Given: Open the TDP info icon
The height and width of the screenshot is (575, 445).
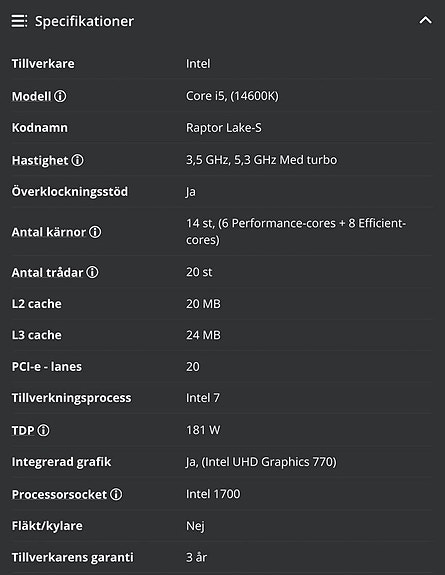Looking at the screenshot, I should point(43,430).
